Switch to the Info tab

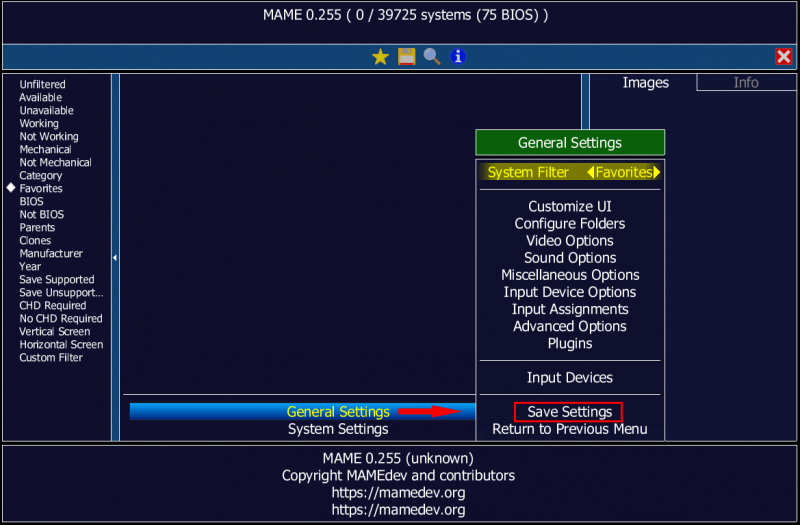tap(746, 83)
